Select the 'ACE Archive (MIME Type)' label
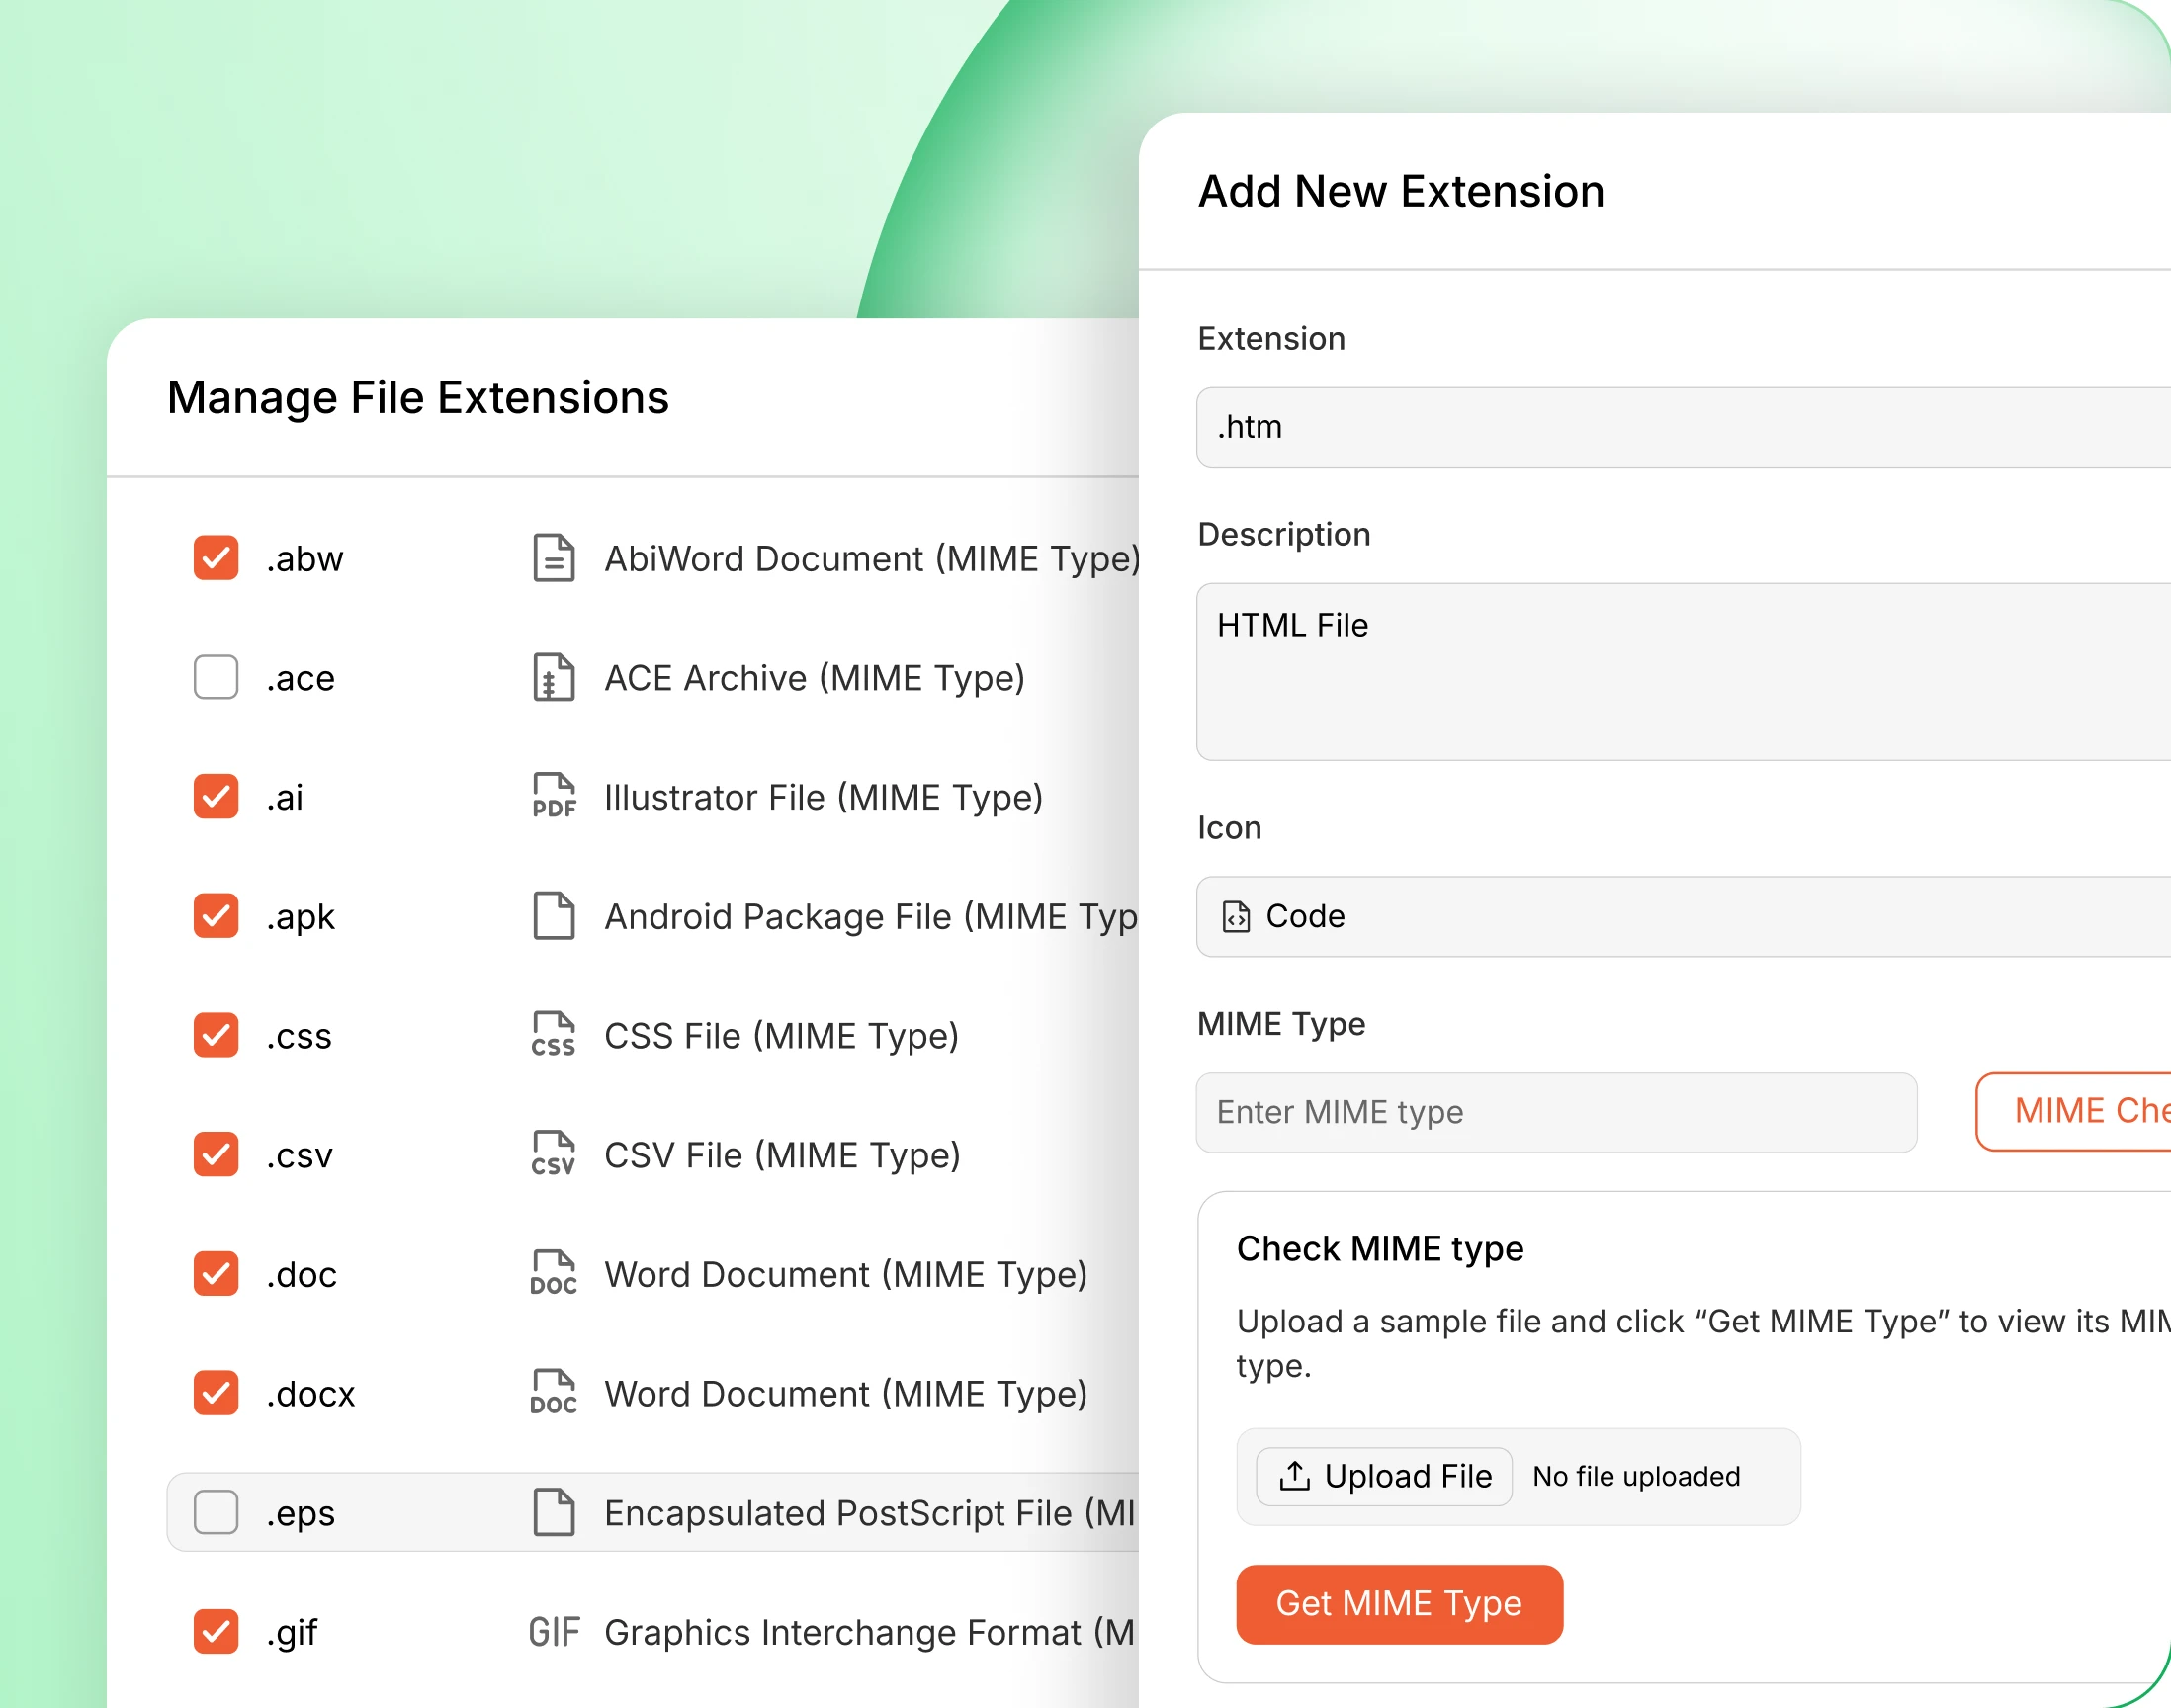Image resolution: width=2171 pixels, height=1708 pixels. pos(815,678)
